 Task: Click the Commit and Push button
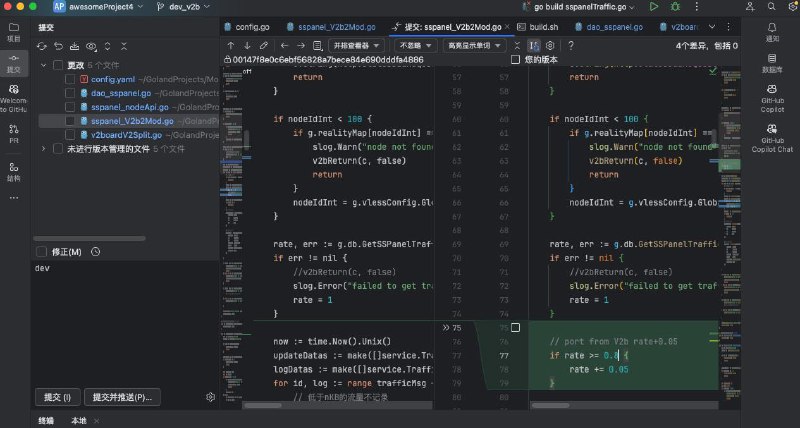tap(122, 397)
